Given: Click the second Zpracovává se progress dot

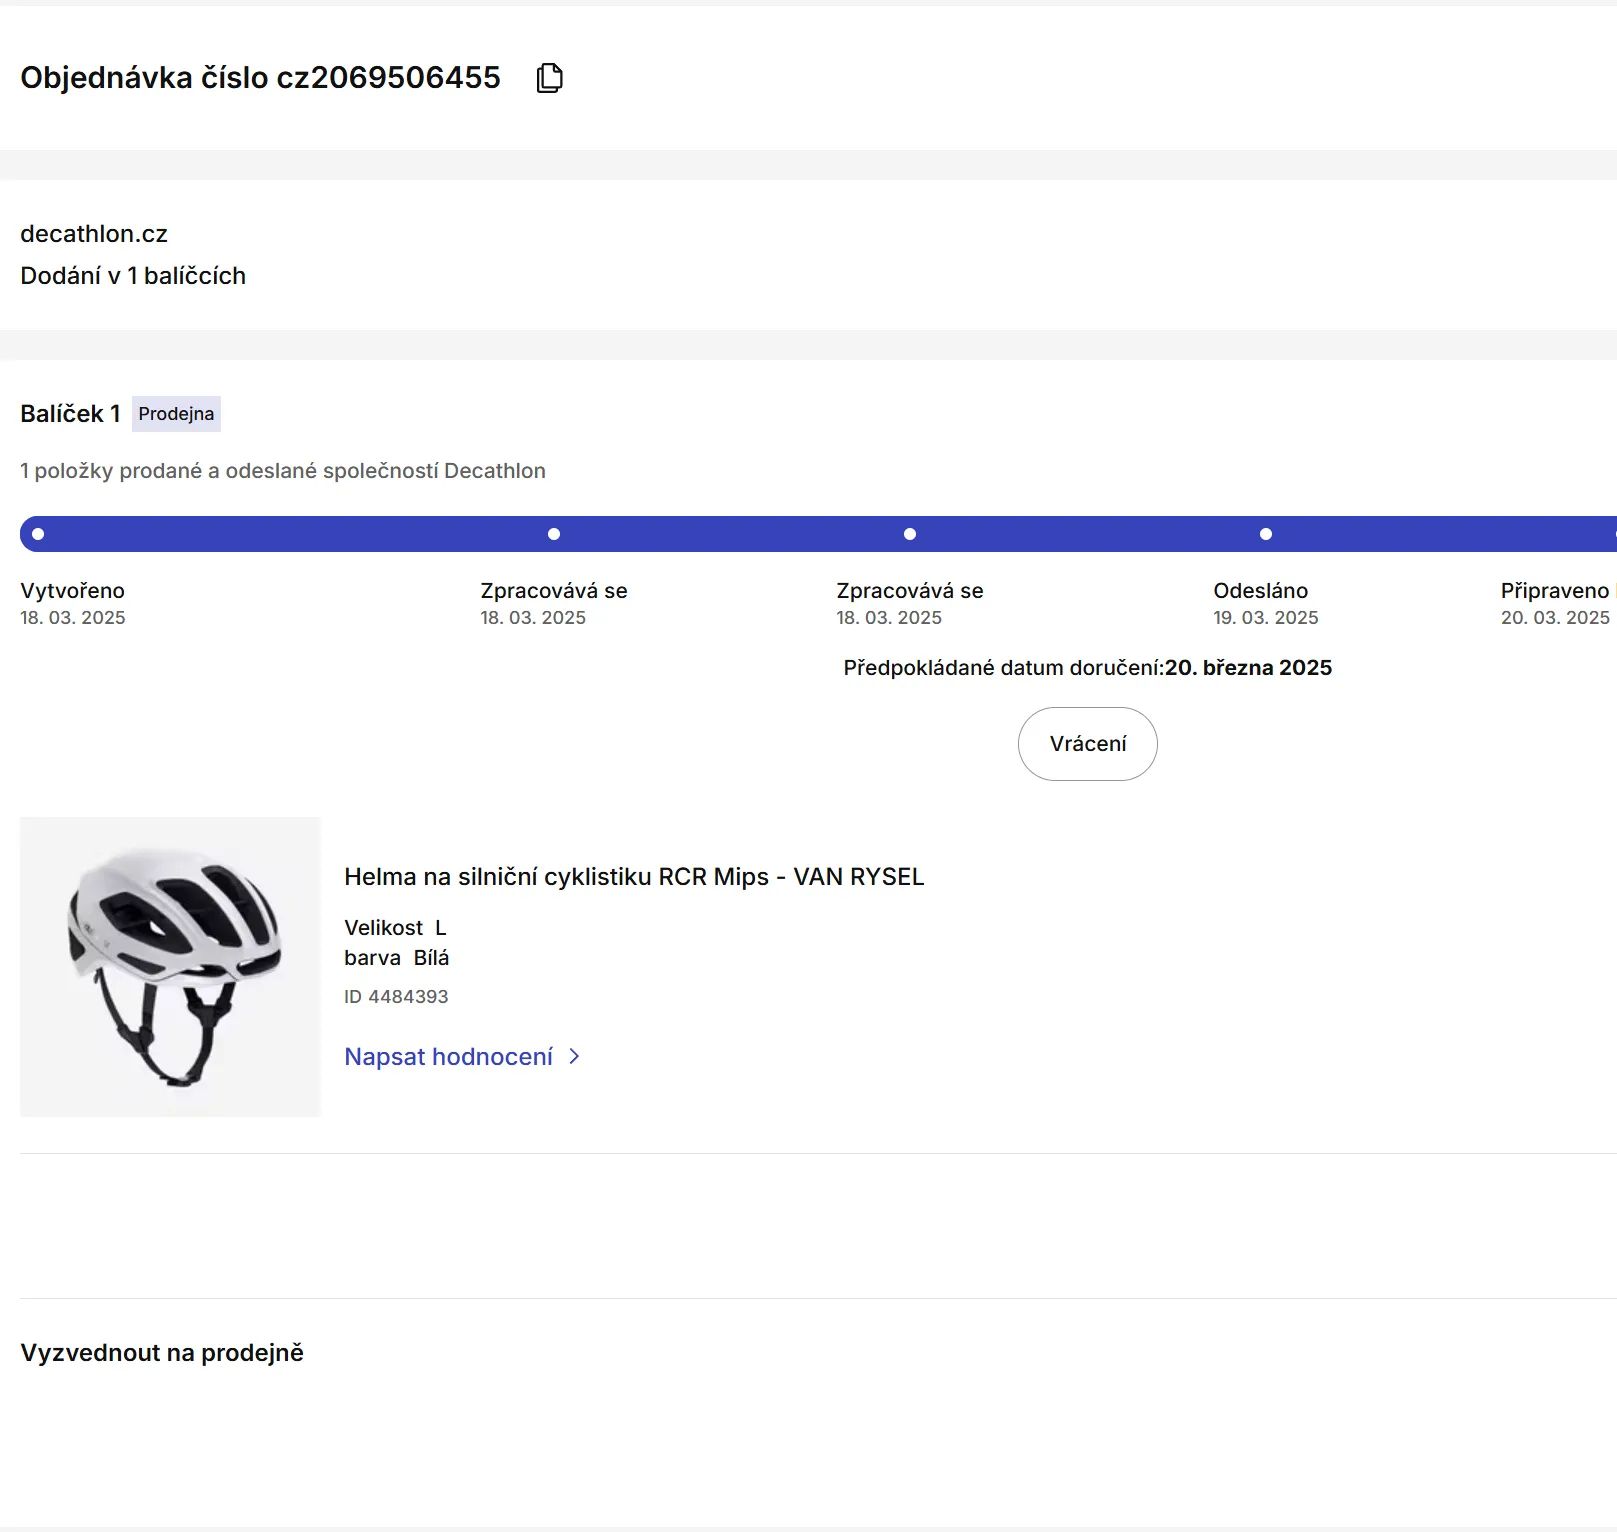Looking at the screenshot, I should pos(909,534).
